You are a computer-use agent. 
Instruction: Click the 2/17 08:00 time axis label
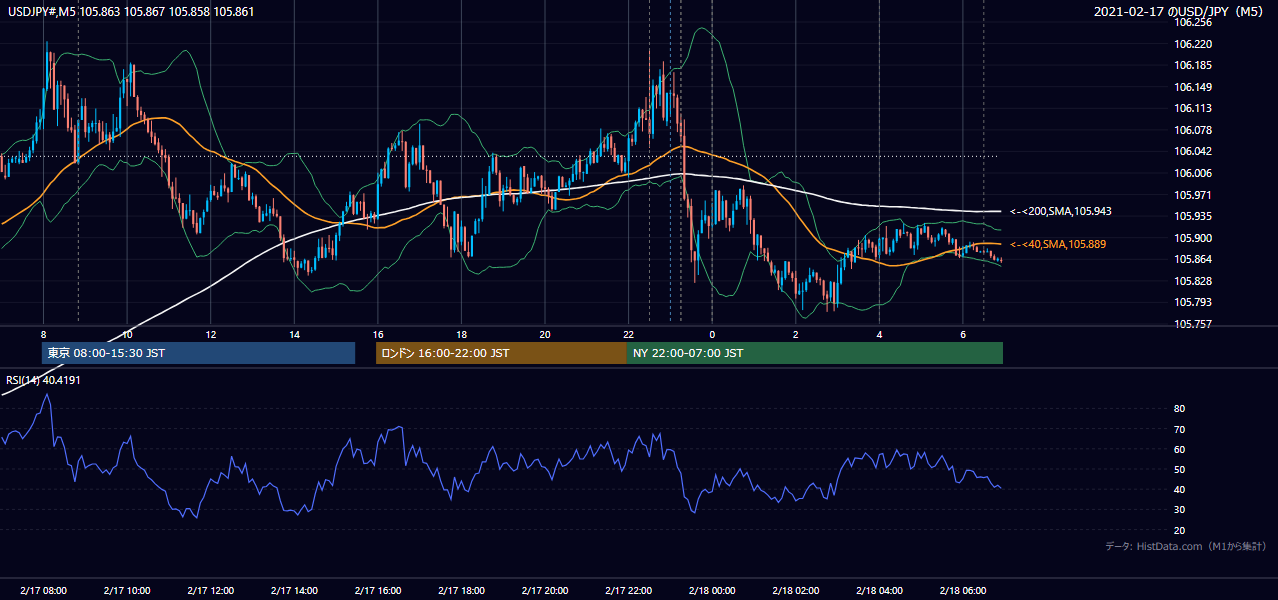point(44,590)
